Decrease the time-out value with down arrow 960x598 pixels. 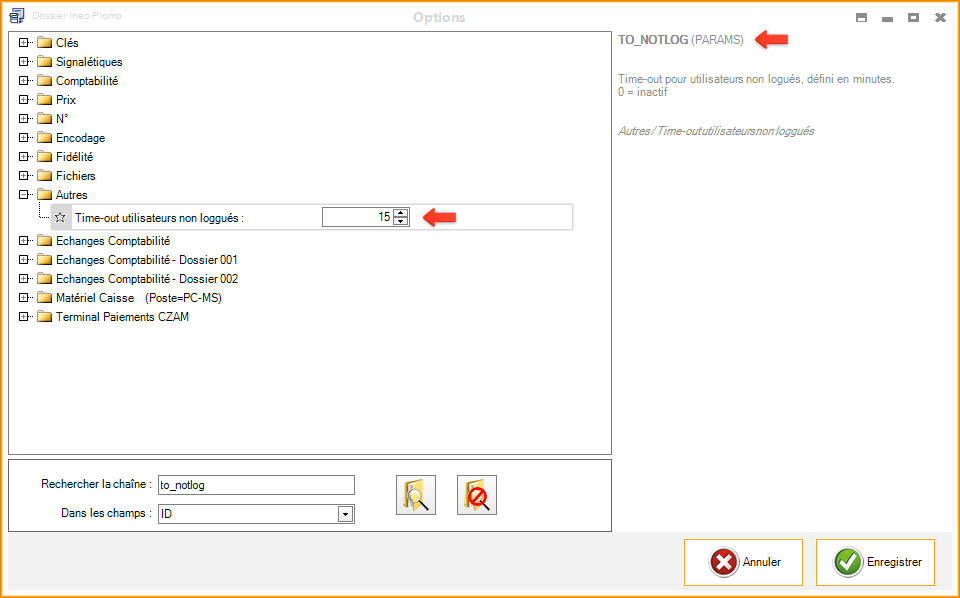pyautogui.click(x=401, y=221)
